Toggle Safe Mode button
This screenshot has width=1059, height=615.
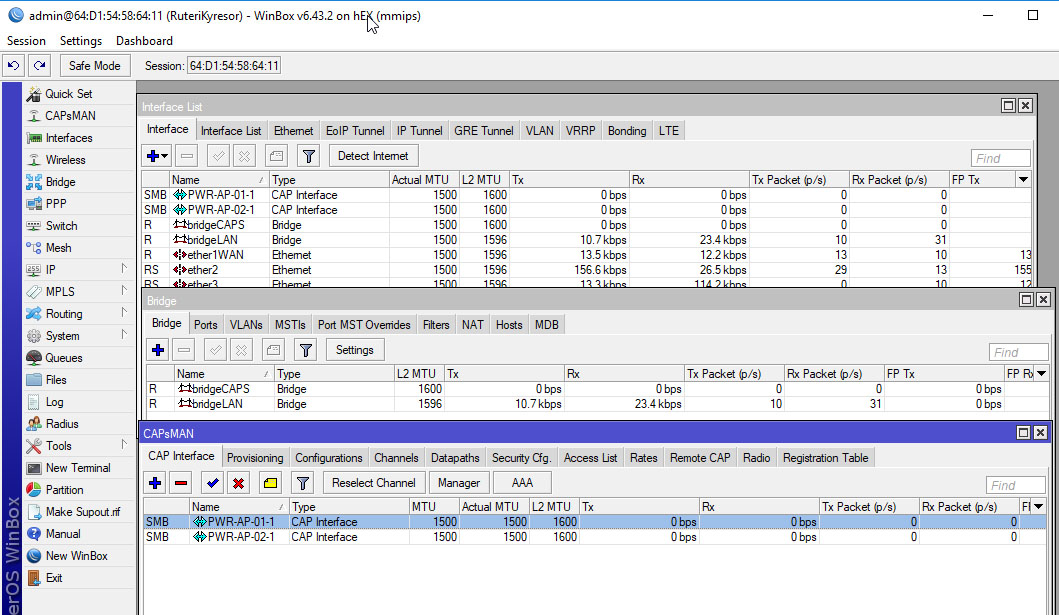click(94, 66)
